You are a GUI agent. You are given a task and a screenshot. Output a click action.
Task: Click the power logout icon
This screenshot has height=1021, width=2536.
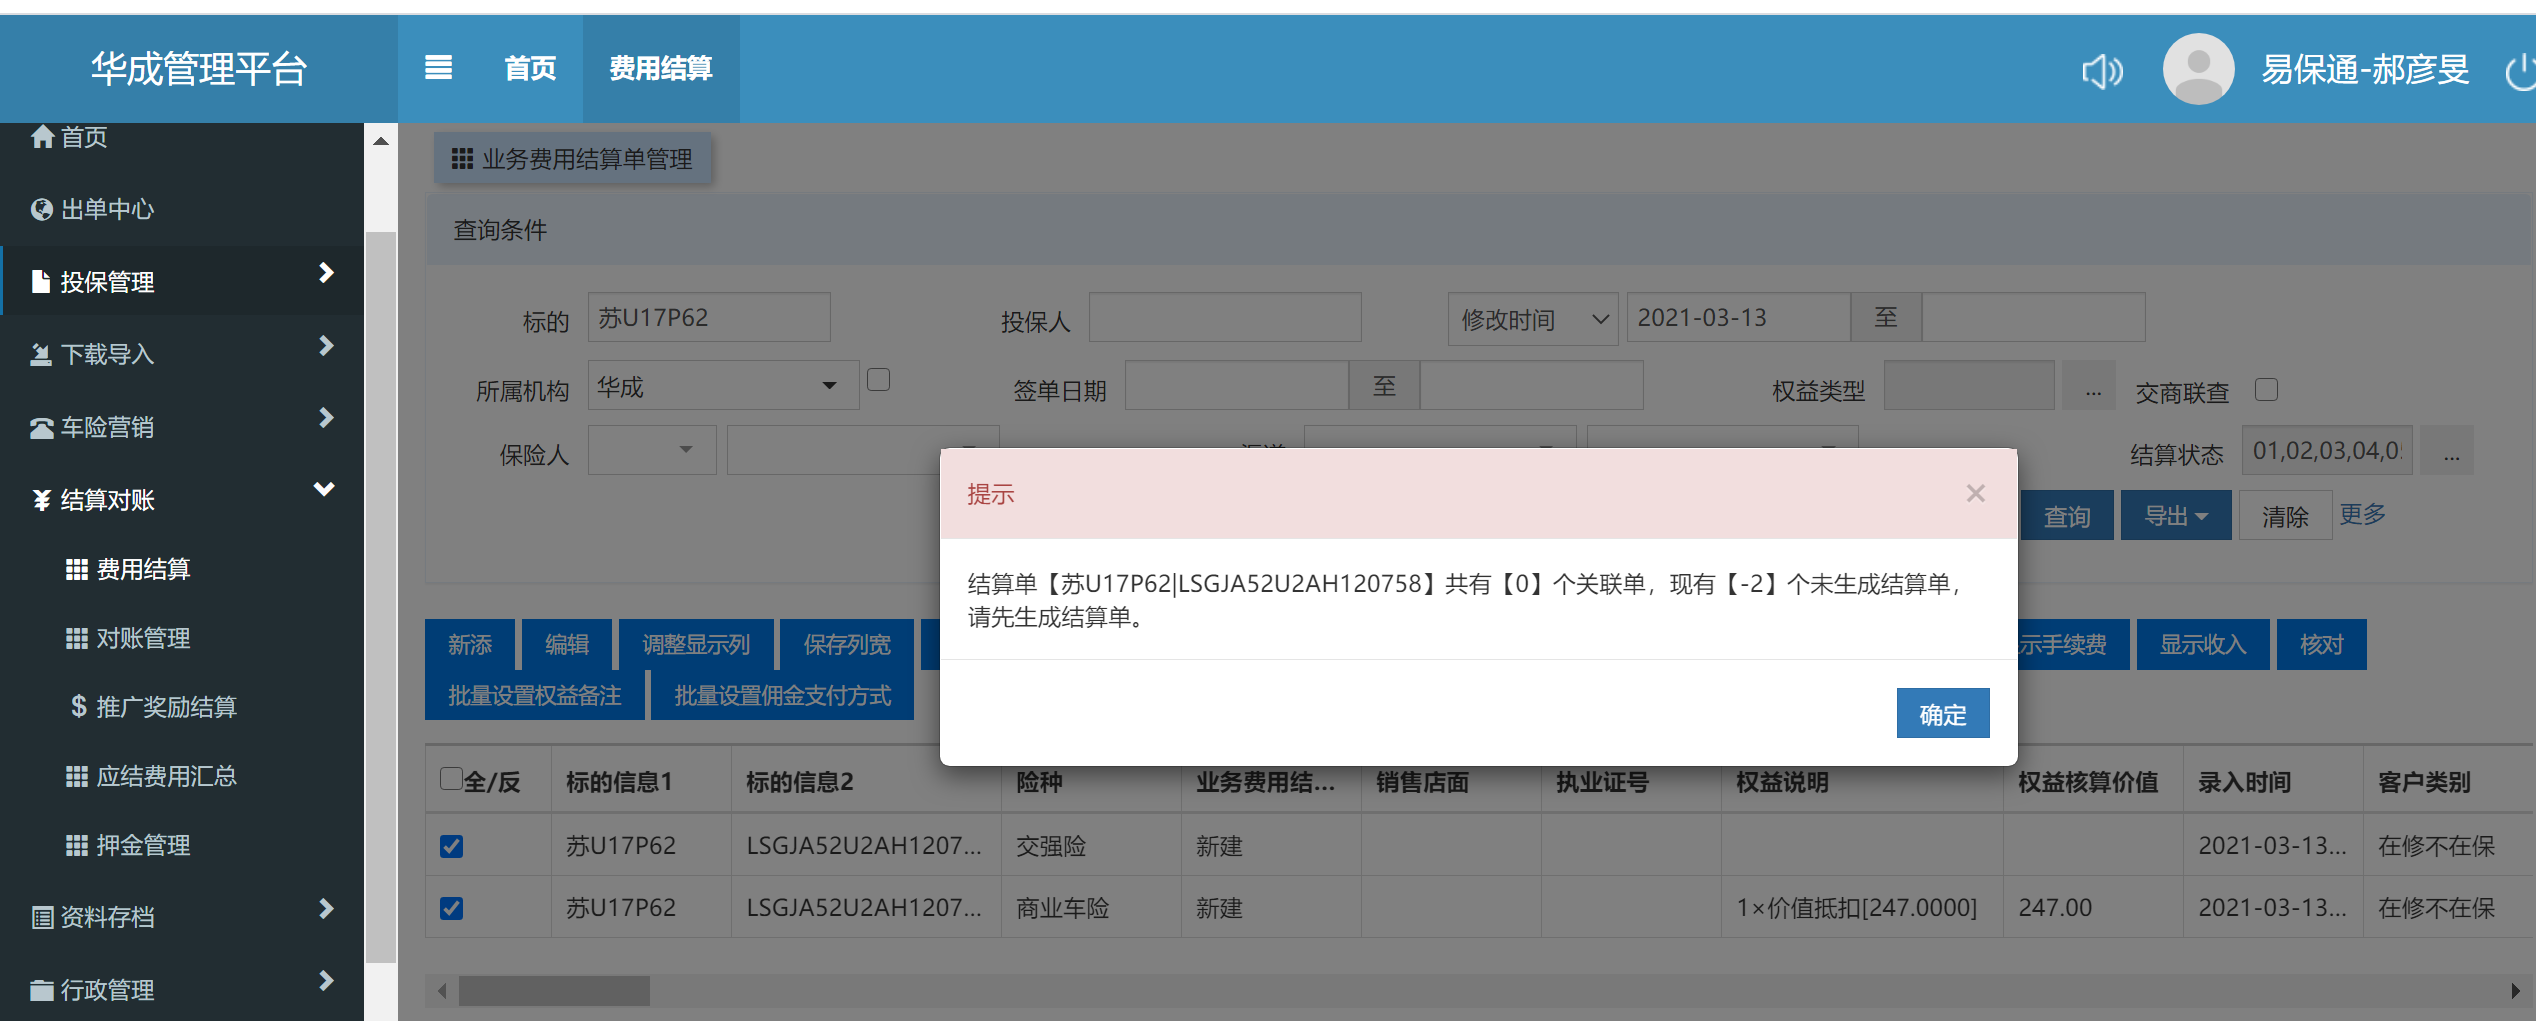click(x=2521, y=71)
